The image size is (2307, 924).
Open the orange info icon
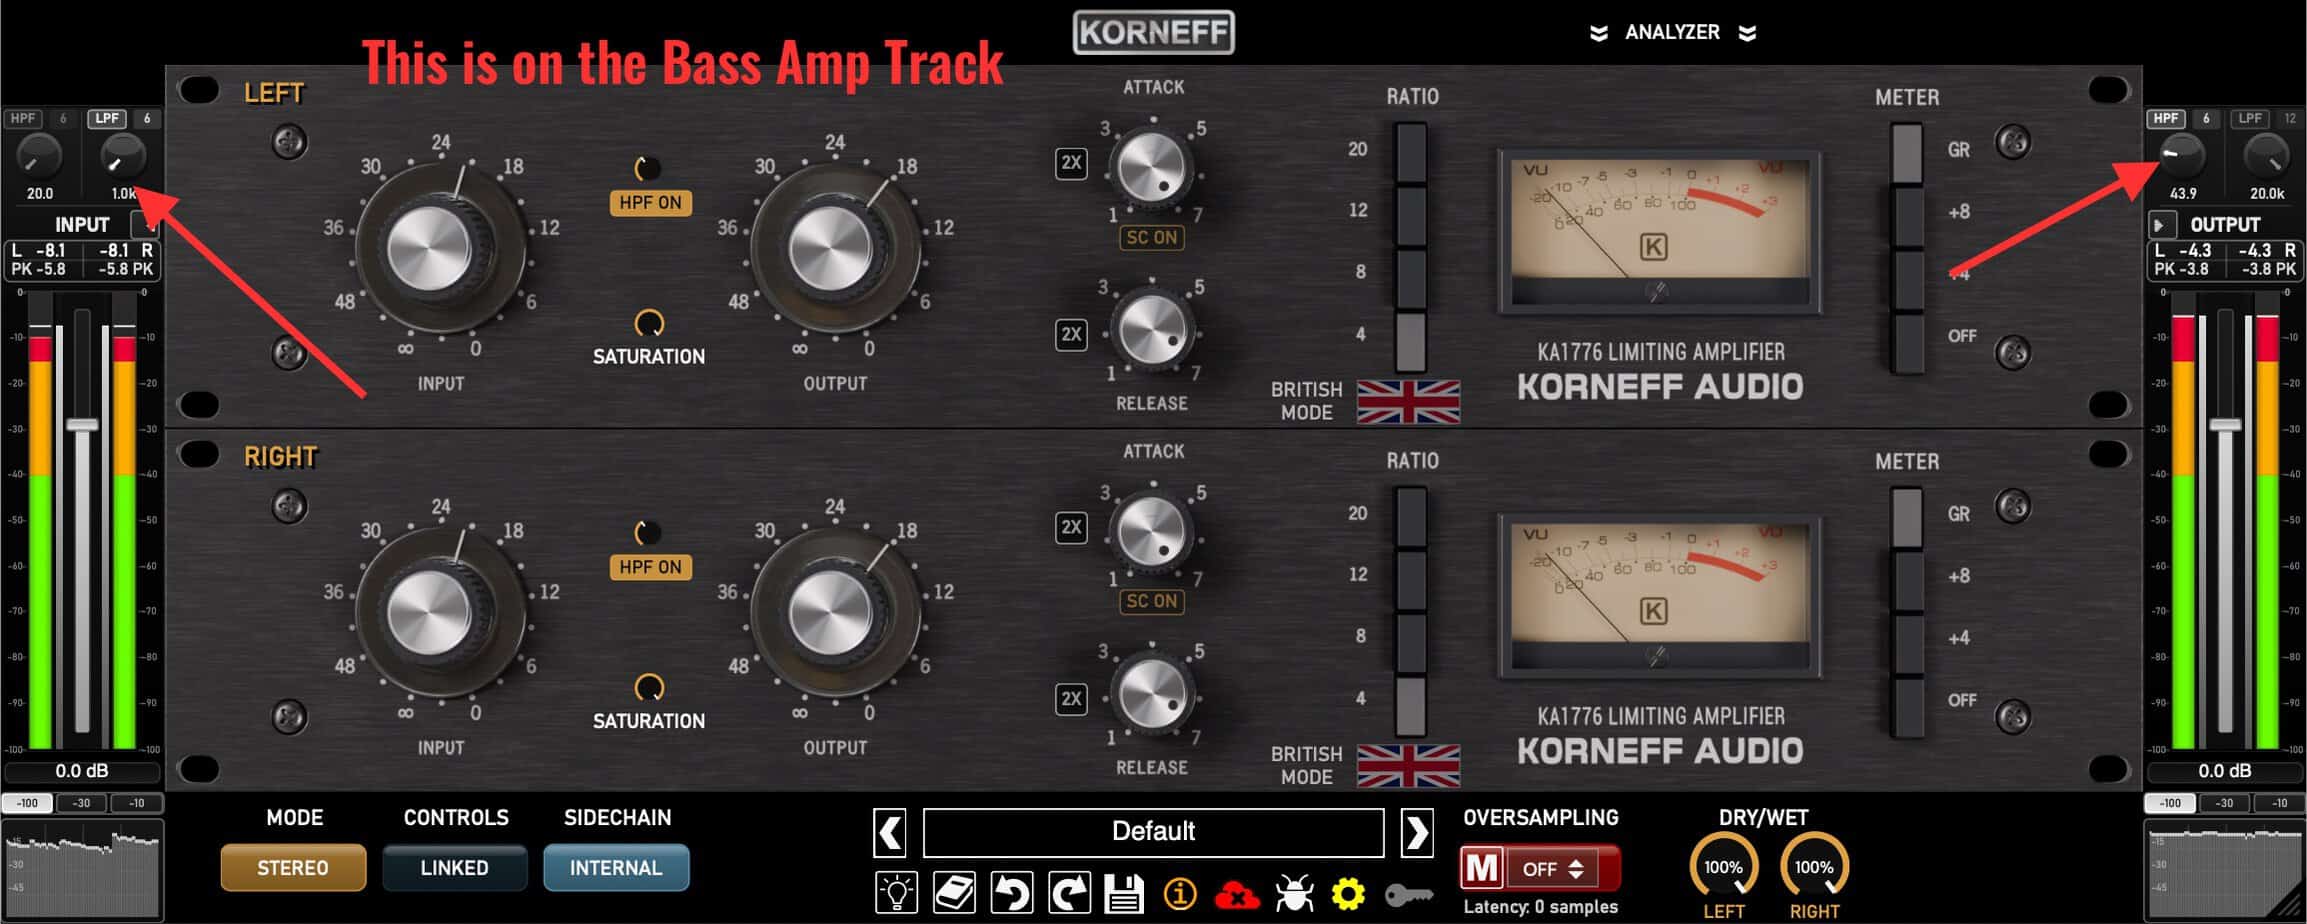click(x=1180, y=893)
